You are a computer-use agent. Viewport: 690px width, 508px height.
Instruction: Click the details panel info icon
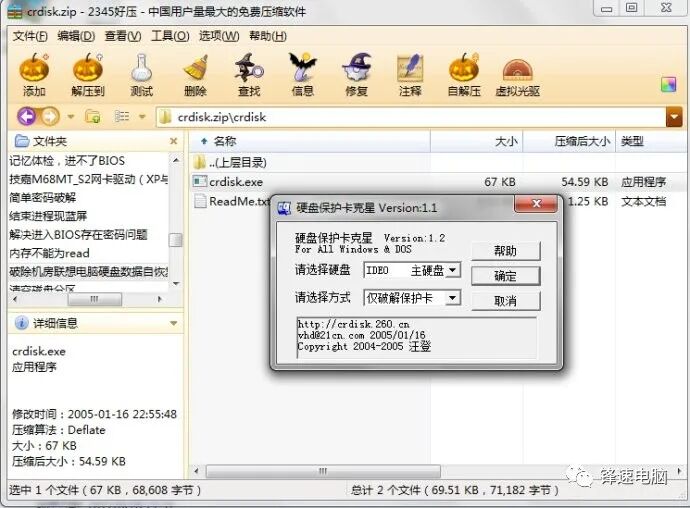coord(21,323)
